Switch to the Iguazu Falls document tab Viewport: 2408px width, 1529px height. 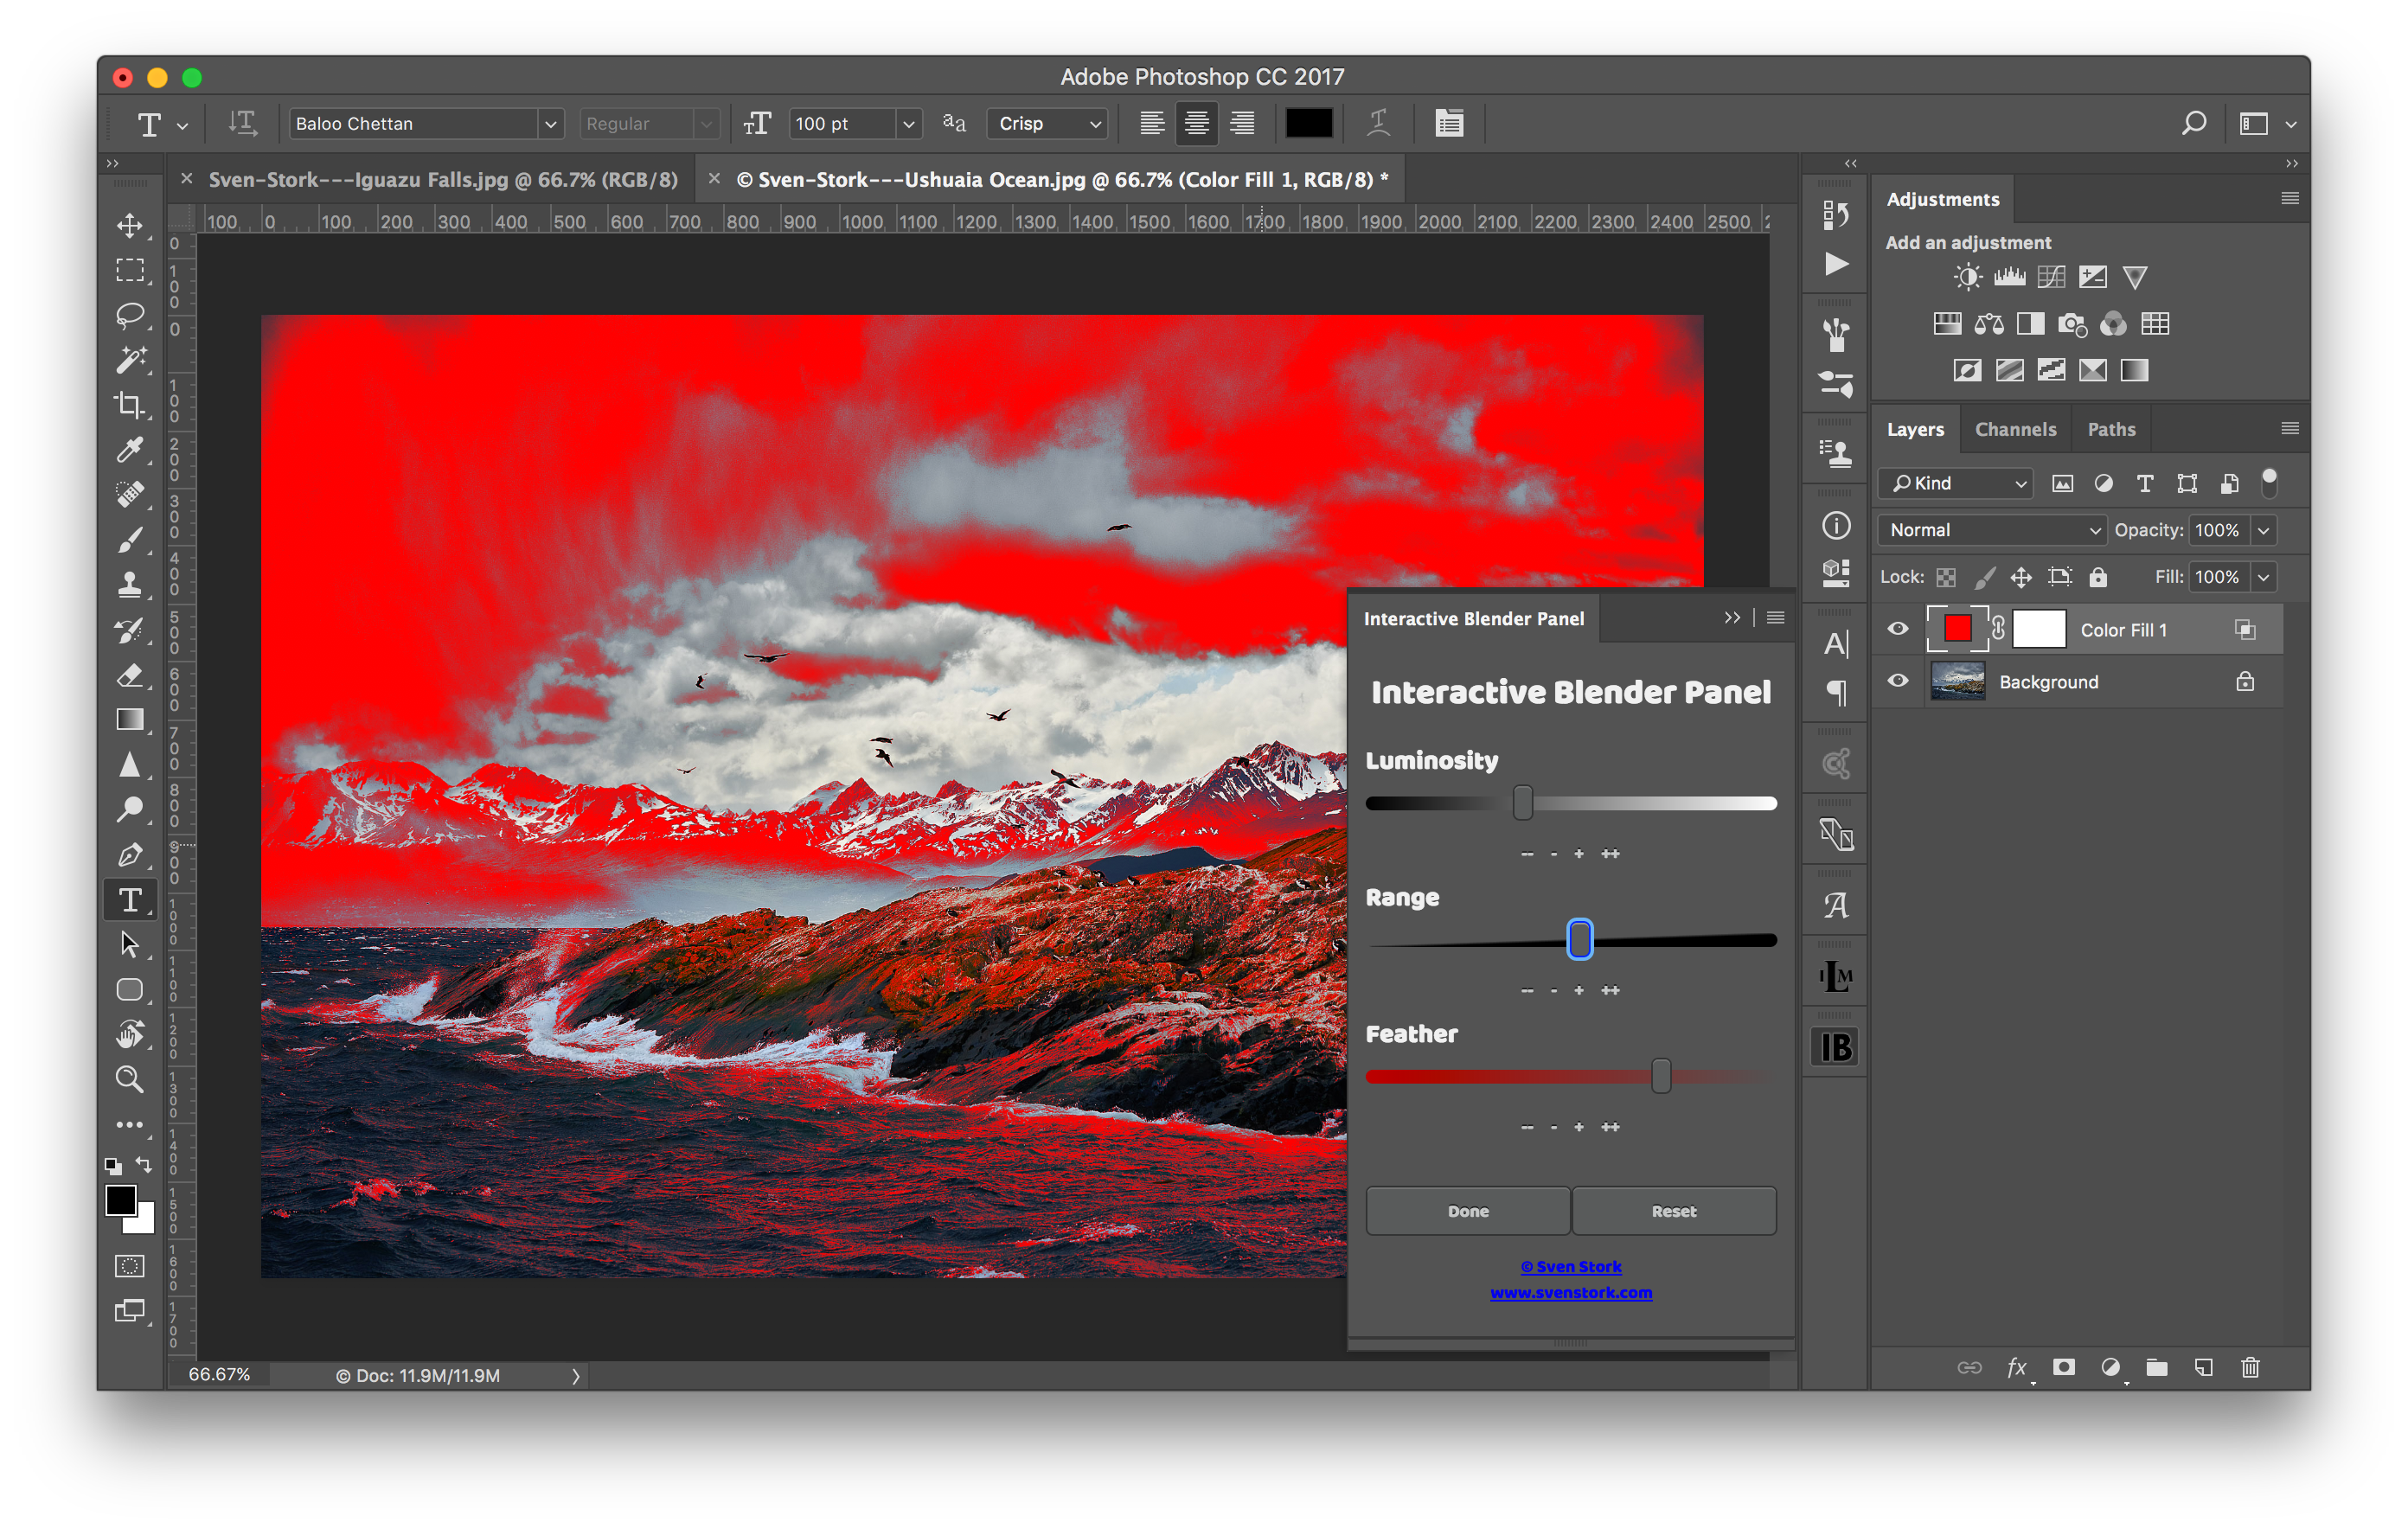442,180
